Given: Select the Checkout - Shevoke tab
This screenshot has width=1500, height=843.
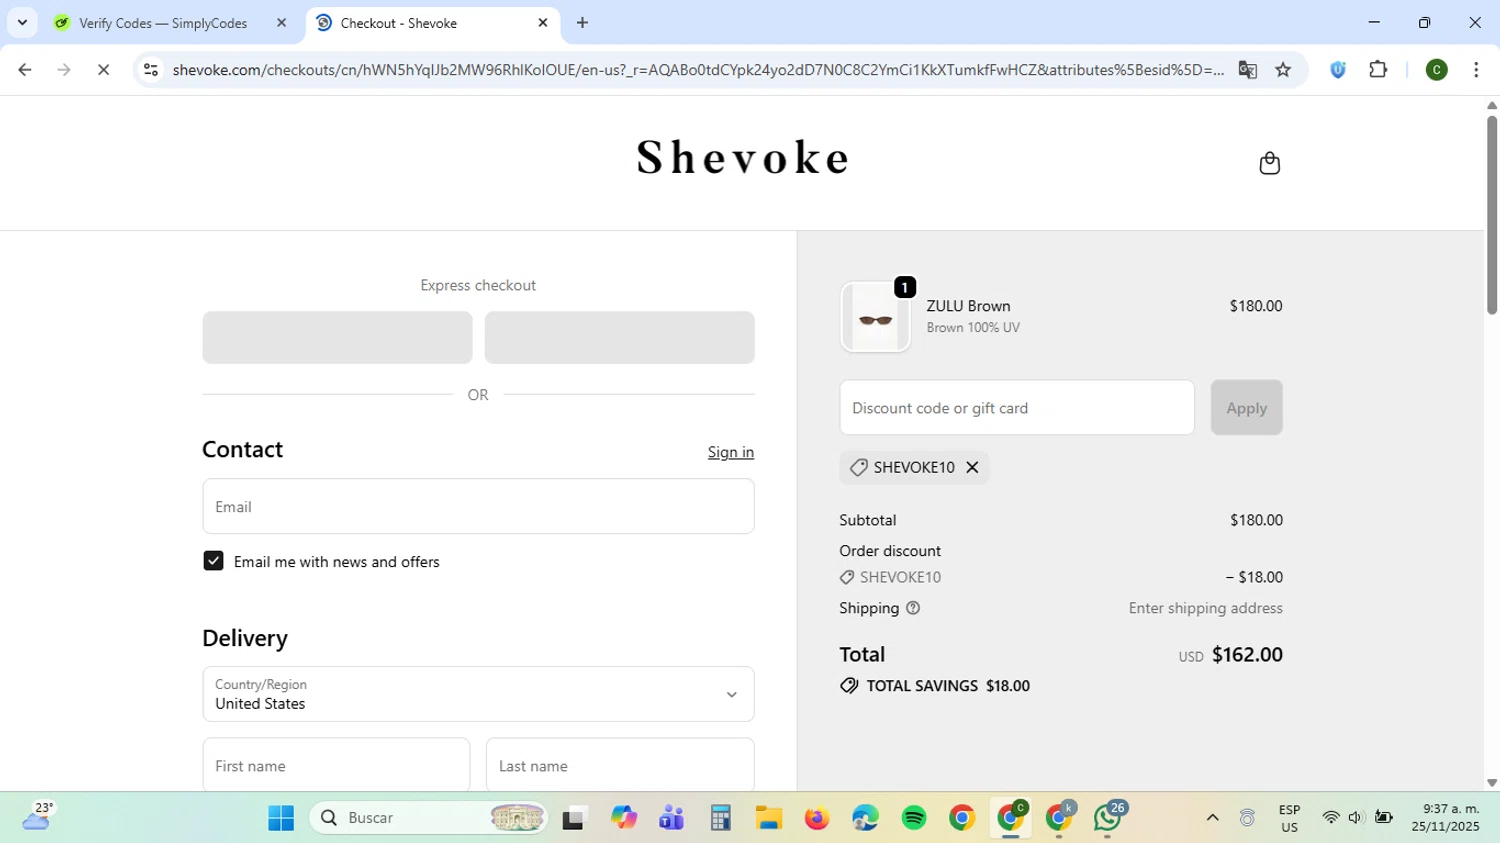Looking at the screenshot, I should 432,23.
